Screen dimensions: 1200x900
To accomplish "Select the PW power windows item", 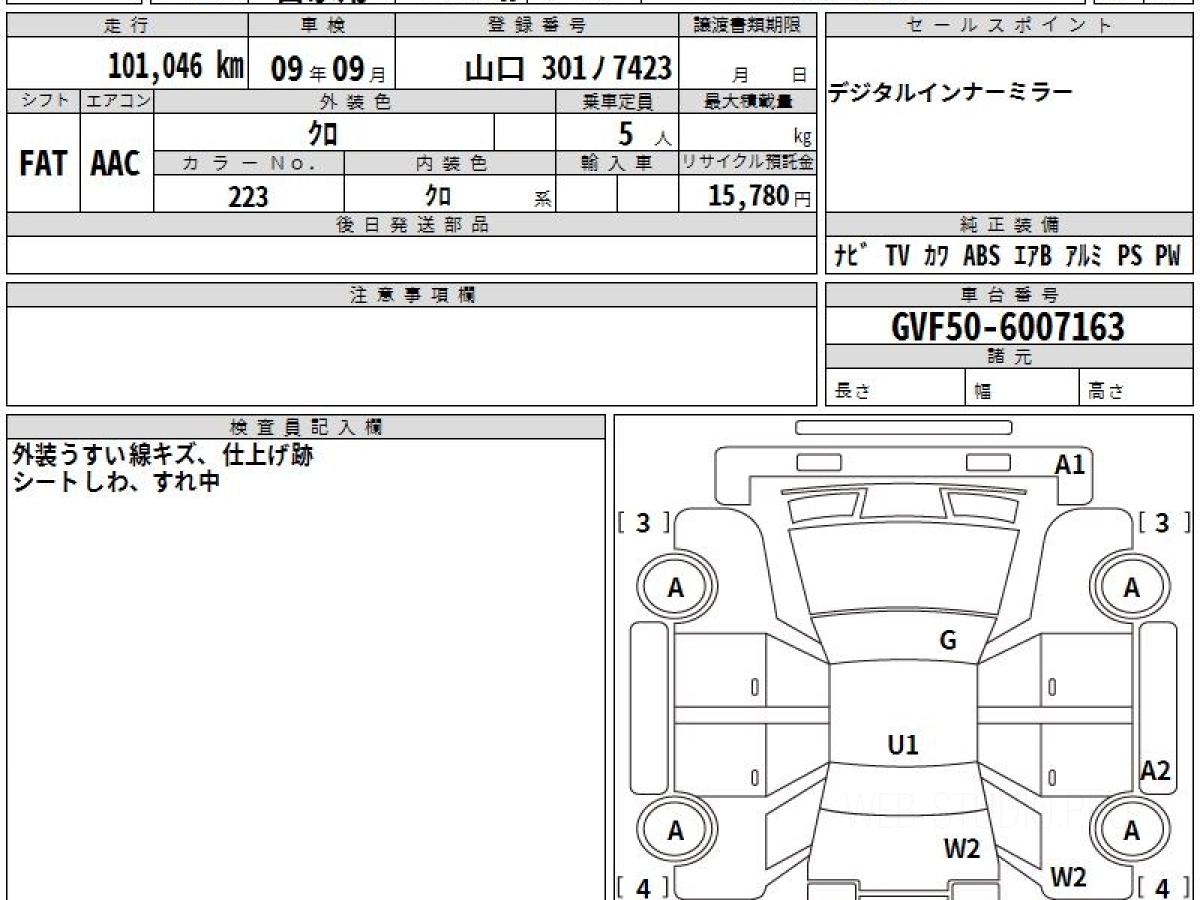I will (x=1168, y=256).
